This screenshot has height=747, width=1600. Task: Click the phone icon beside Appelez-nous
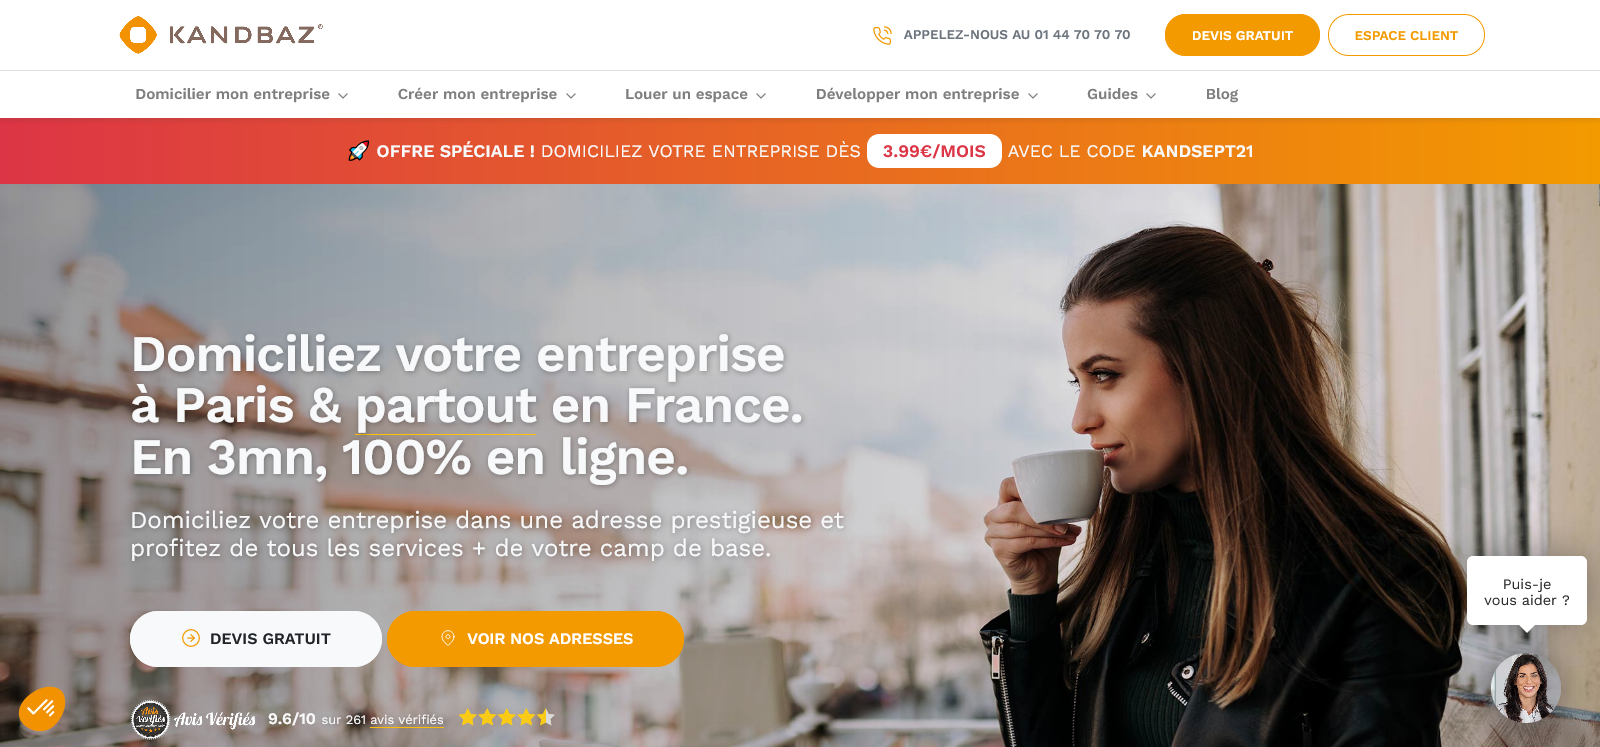(x=882, y=35)
